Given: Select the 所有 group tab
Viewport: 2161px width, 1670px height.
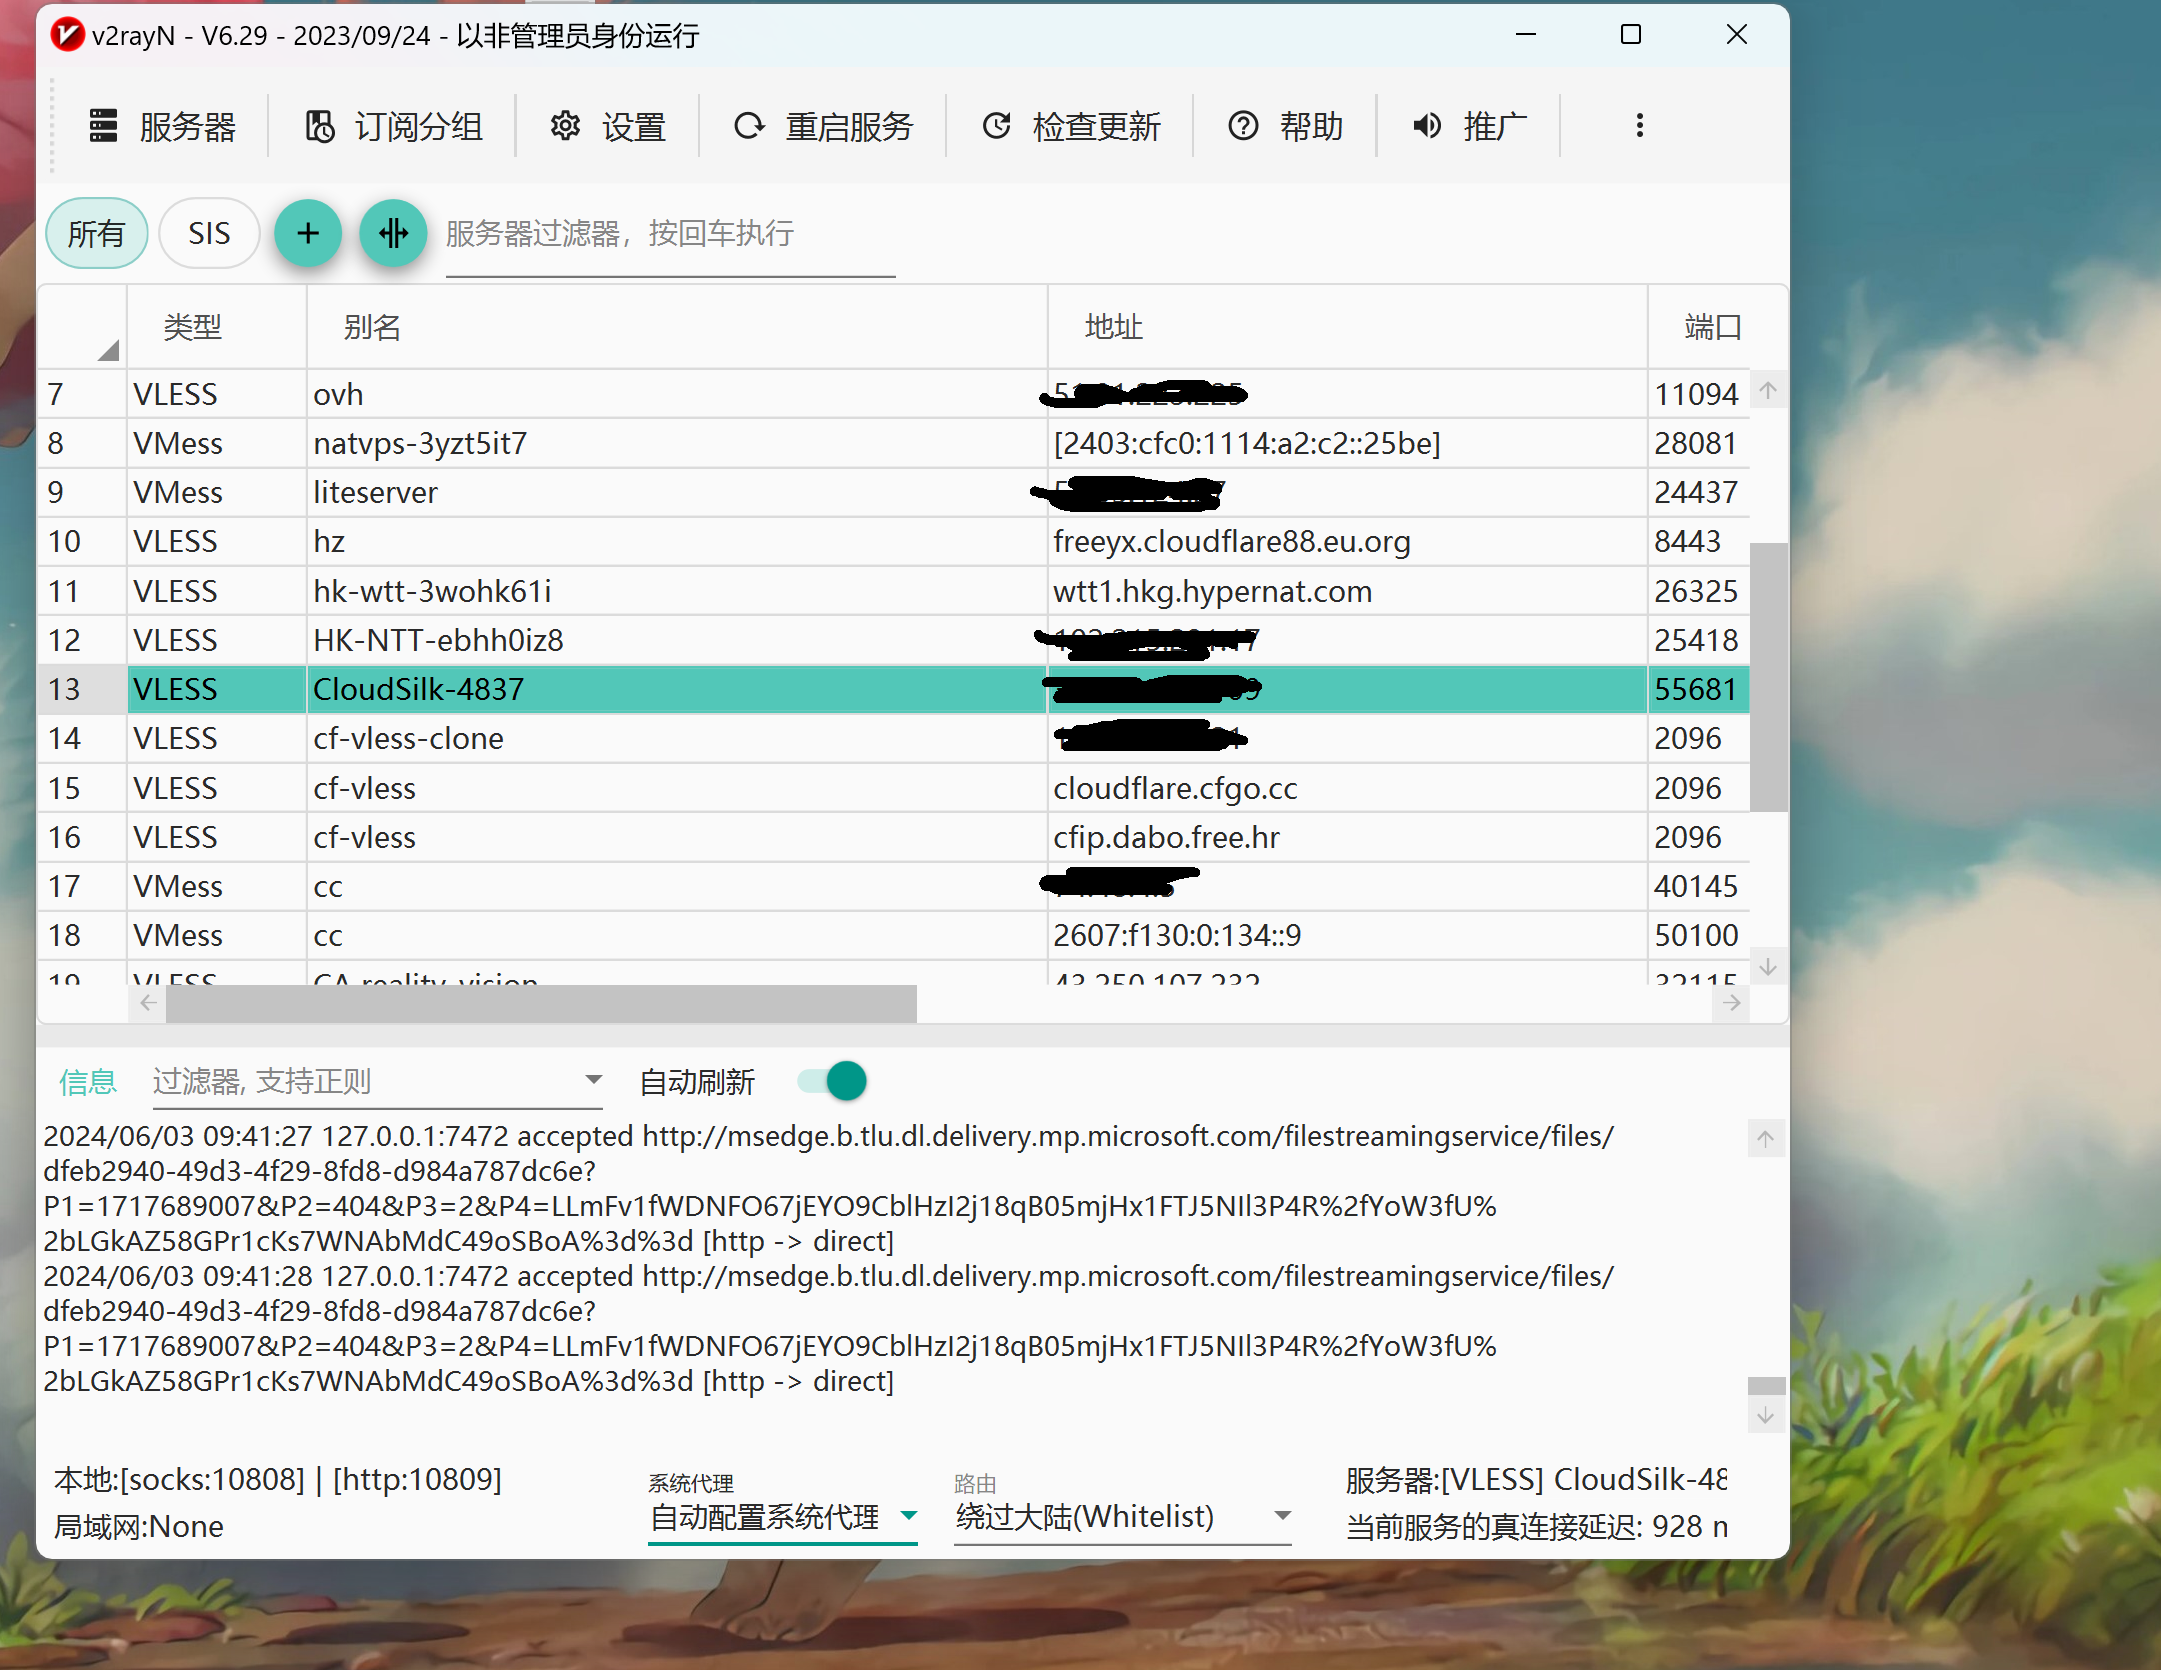Looking at the screenshot, I should coord(96,233).
